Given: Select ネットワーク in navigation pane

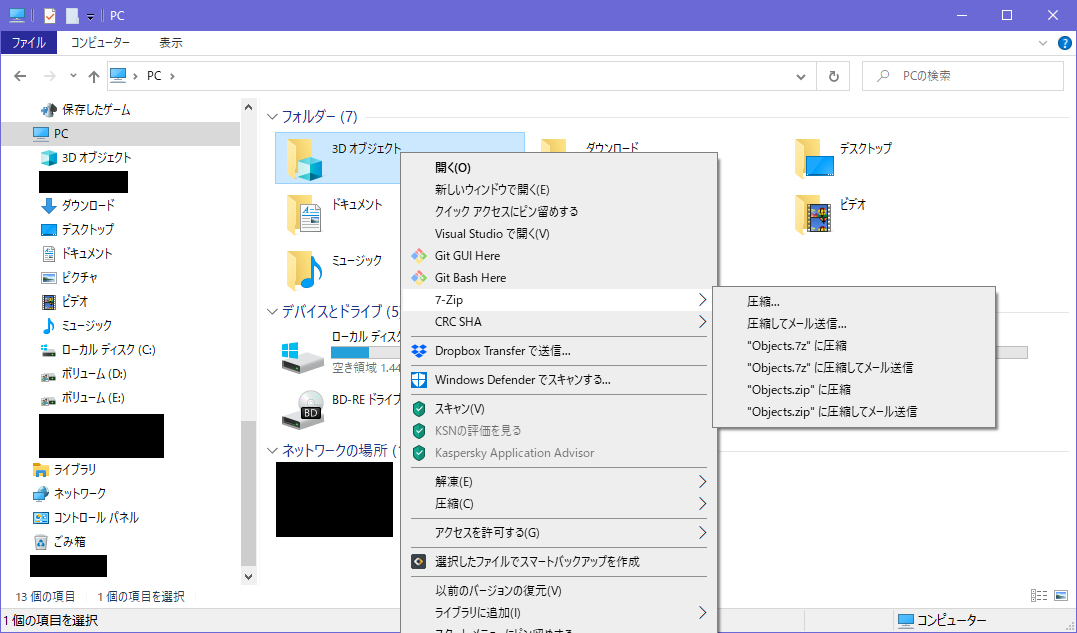Looking at the screenshot, I should tap(69, 494).
